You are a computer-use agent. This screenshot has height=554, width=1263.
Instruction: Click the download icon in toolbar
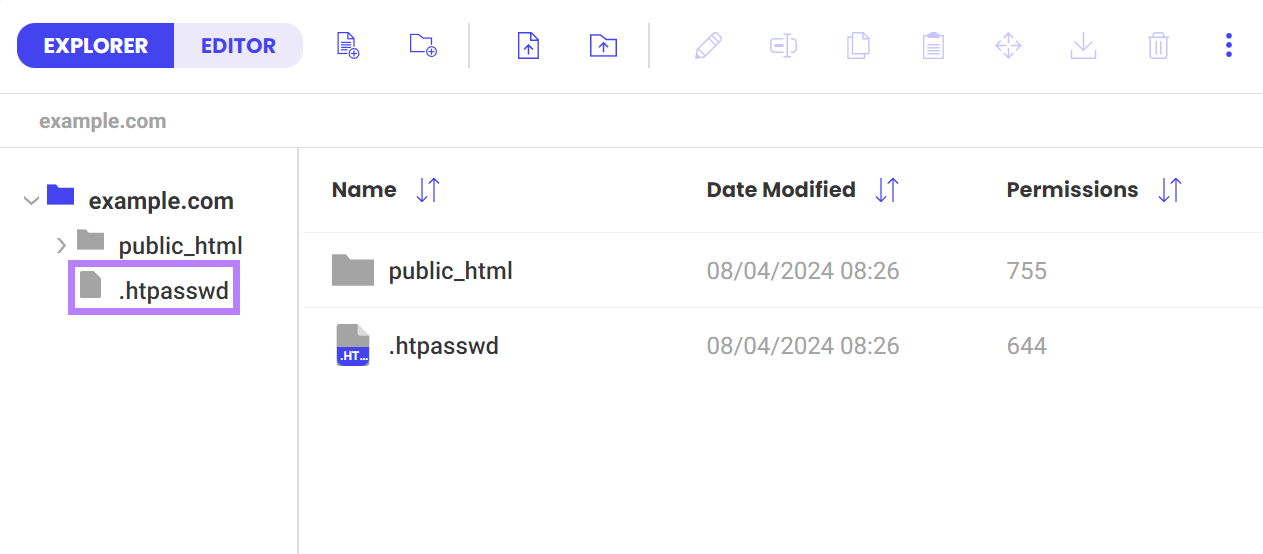click(1083, 45)
